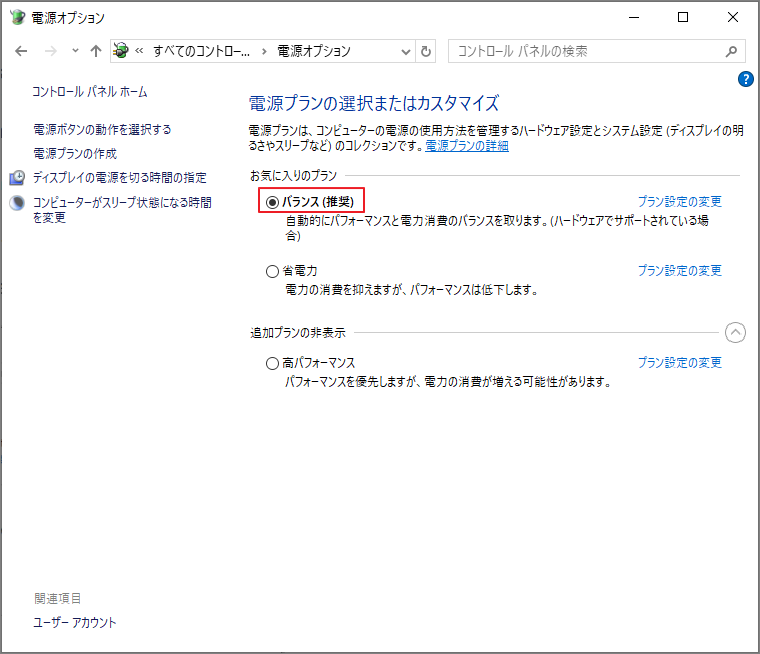The image size is (760, 654).
Task: Click the forward navigation arrow
Action: (50, 51)
